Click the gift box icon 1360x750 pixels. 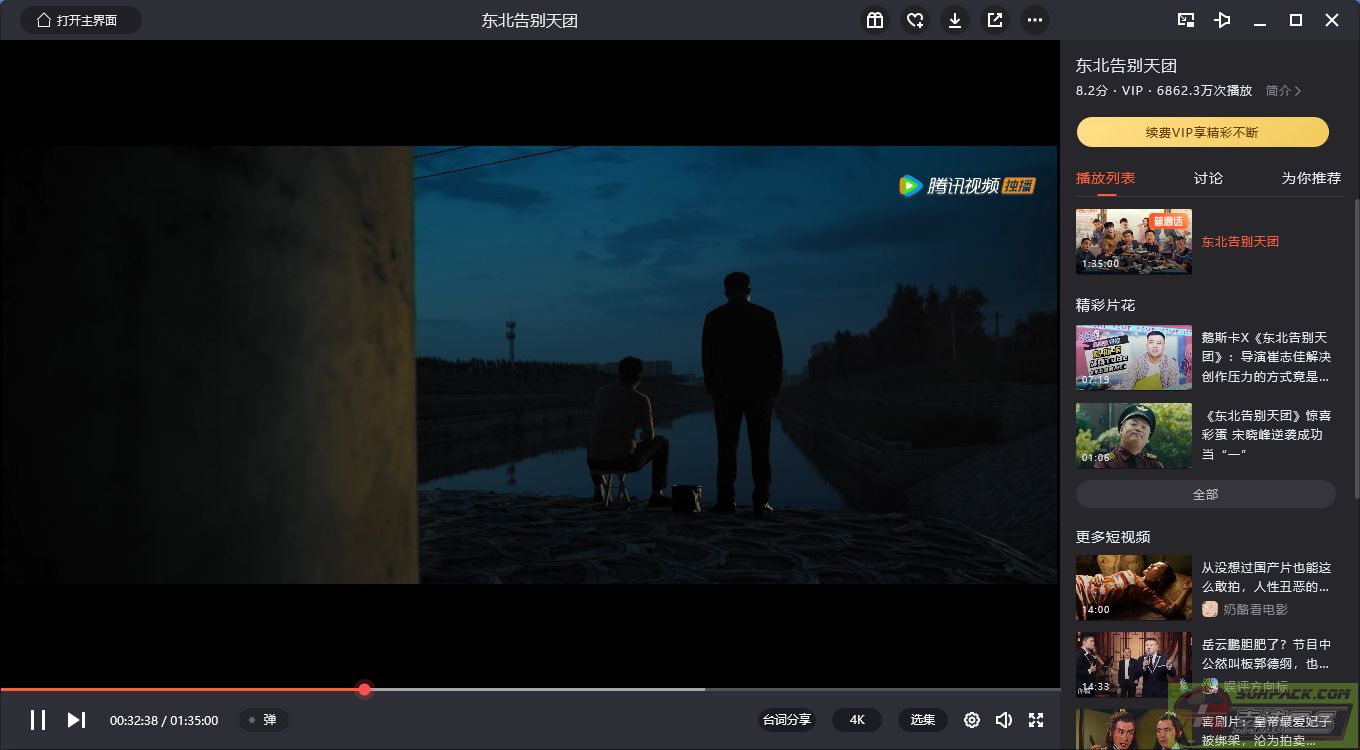click(875, 20)
